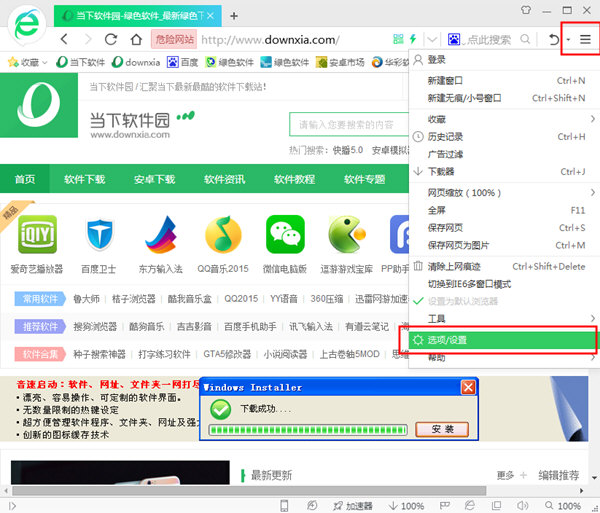
Task: Open the 收藏 favorites dropdown
Action: pos(28,62)
